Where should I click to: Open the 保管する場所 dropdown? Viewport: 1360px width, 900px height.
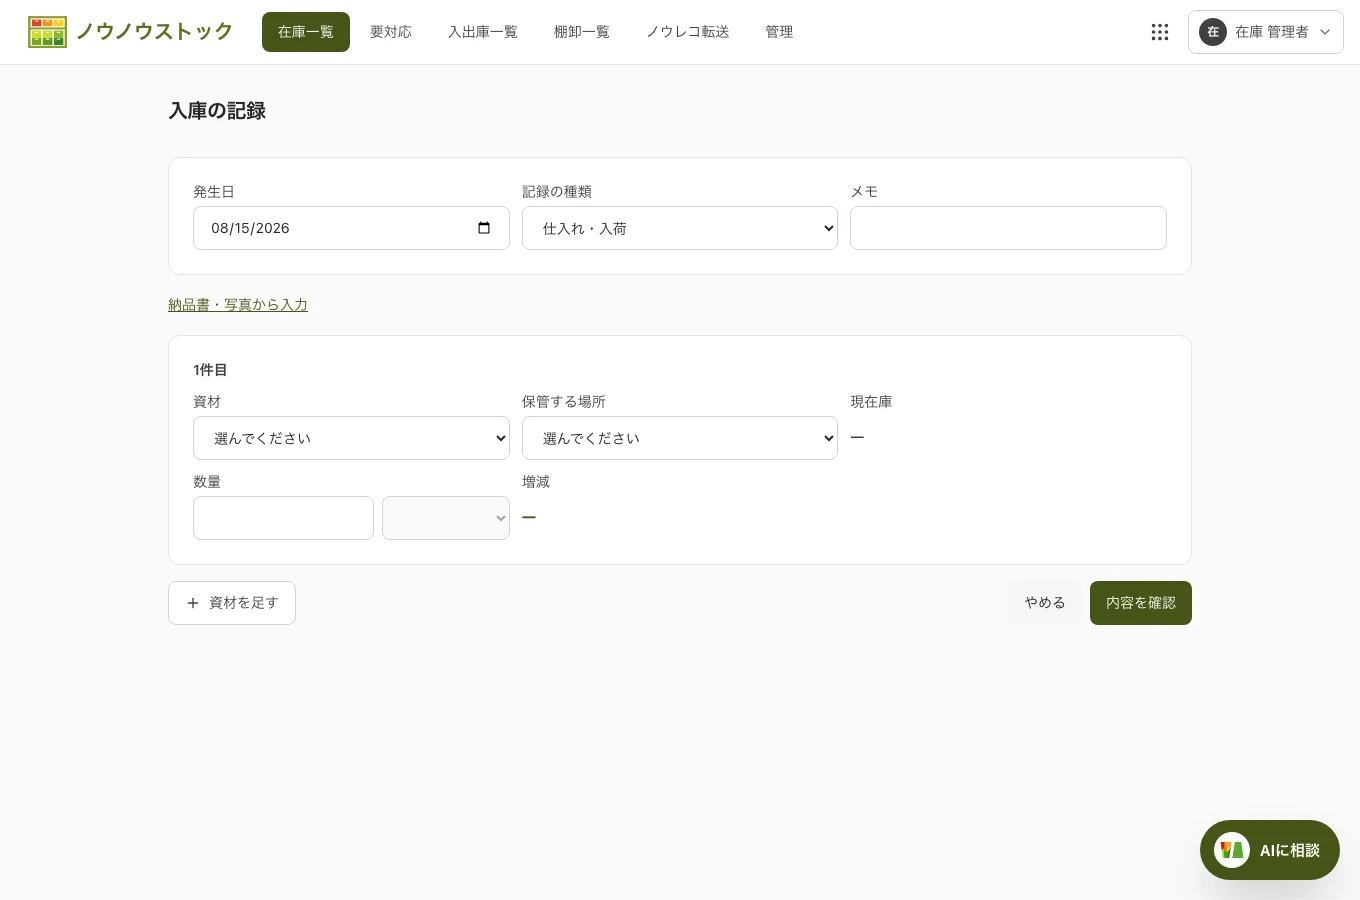click(x=680, y=438)
